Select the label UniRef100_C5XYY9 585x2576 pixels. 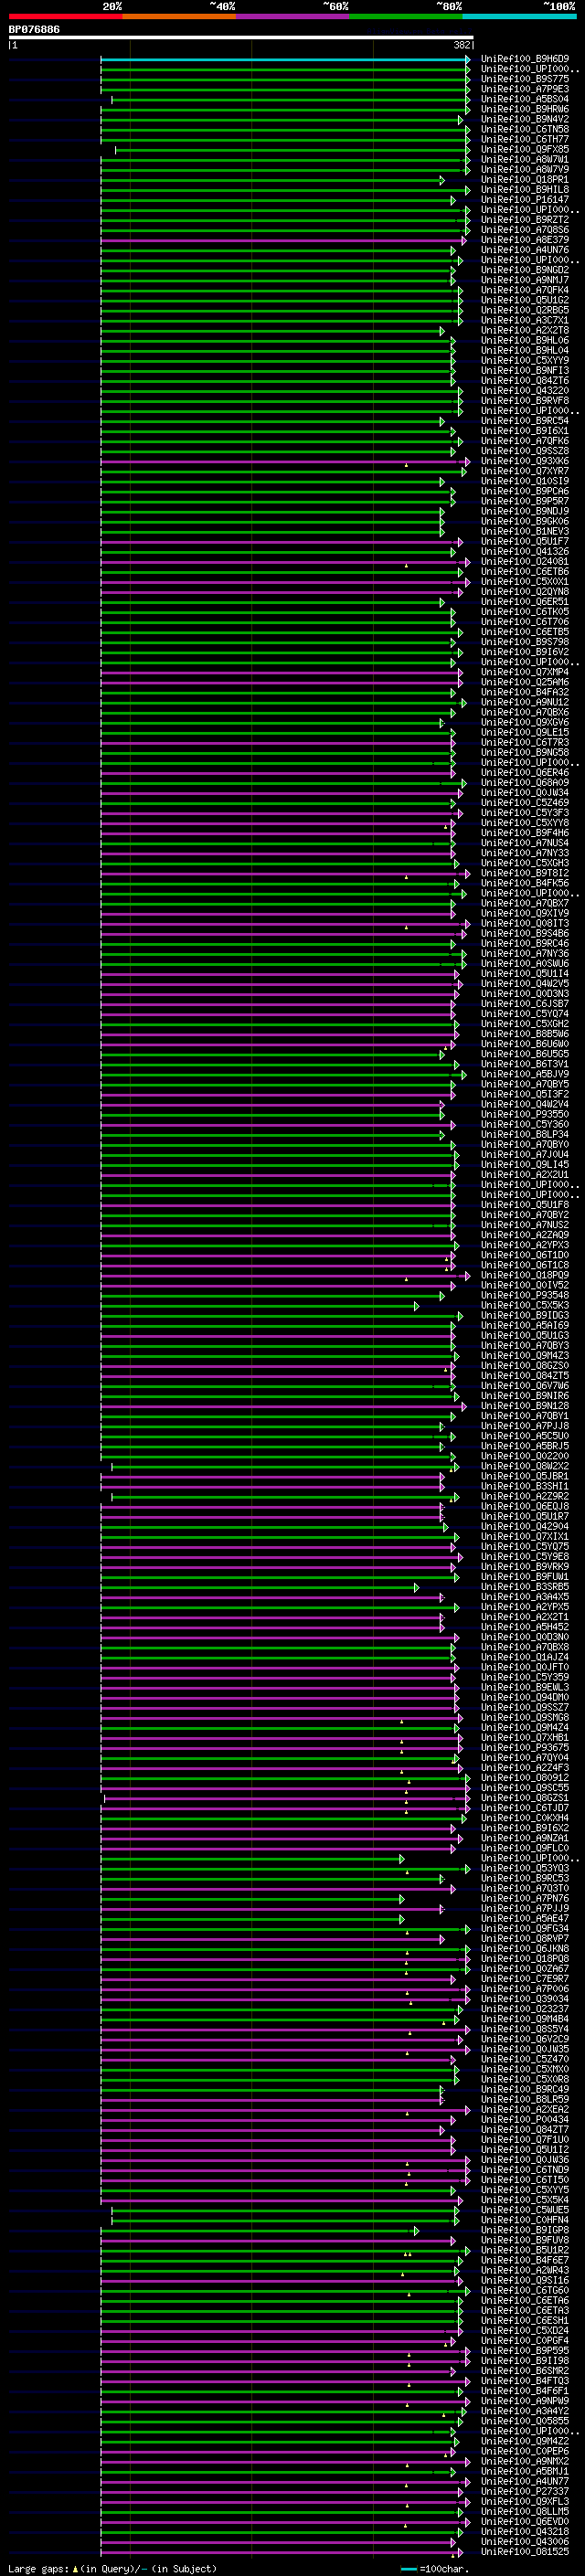525,361
